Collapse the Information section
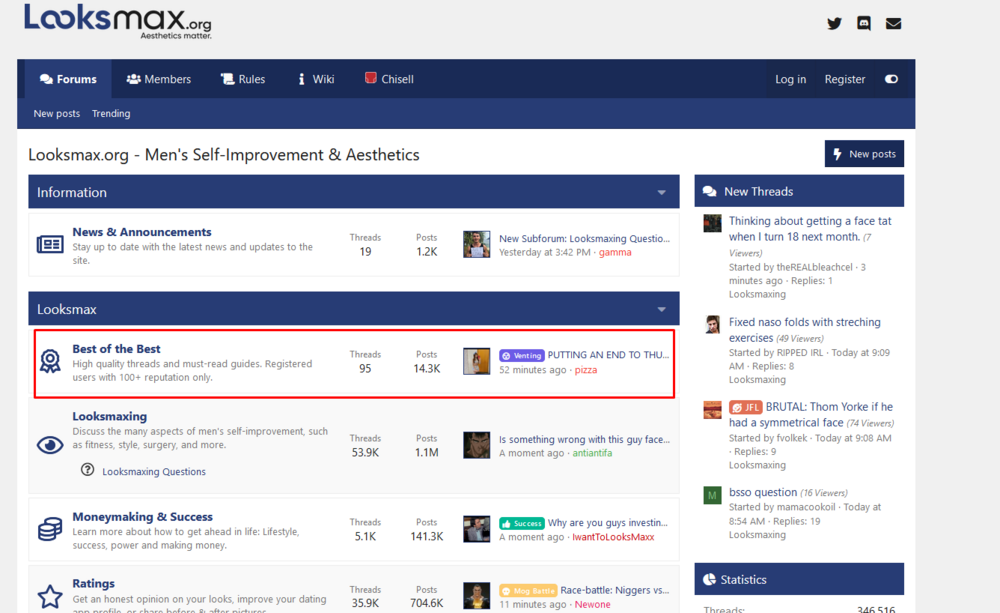 pyautogui.click(x=661, y=191)
